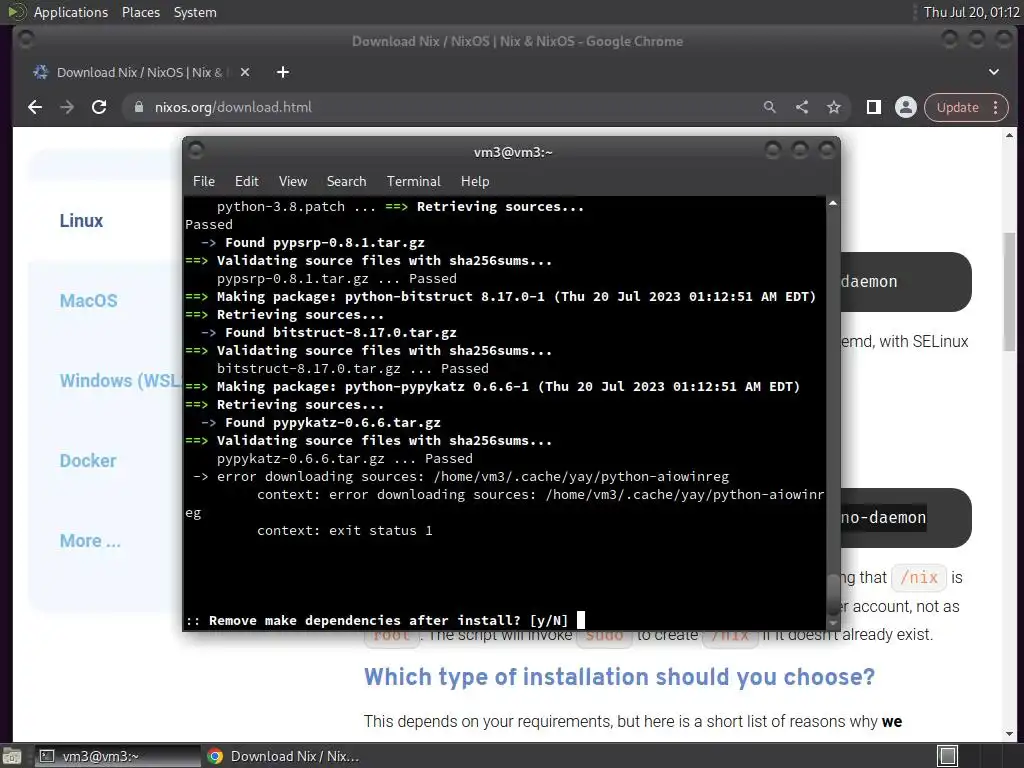The height and width of the screenshot is (768, 1024).
Task: Go back in the Chrome browser
Action: [35, 107]
